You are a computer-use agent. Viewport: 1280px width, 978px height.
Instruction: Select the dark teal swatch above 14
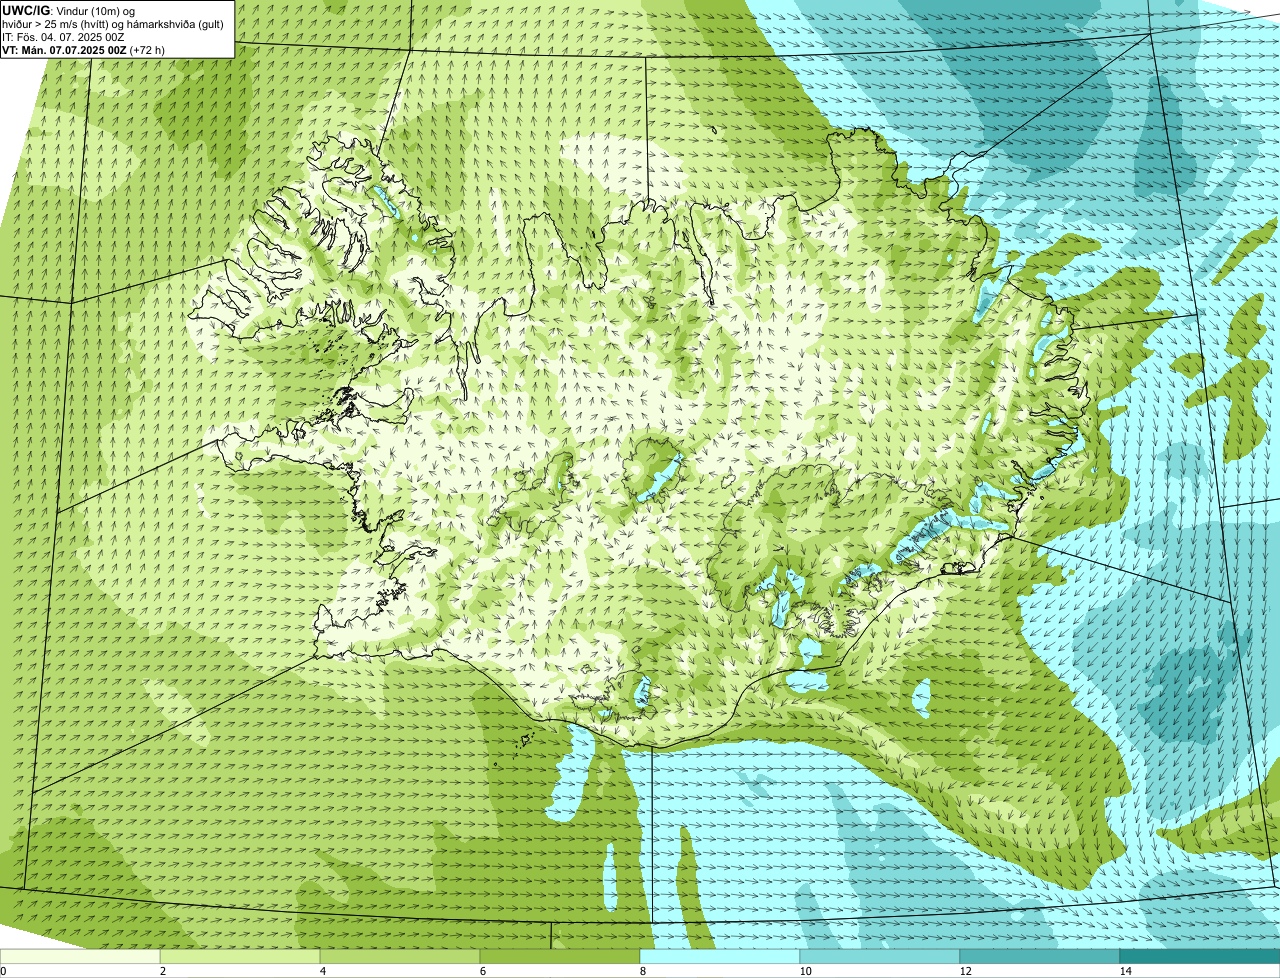click(1200, 956)
